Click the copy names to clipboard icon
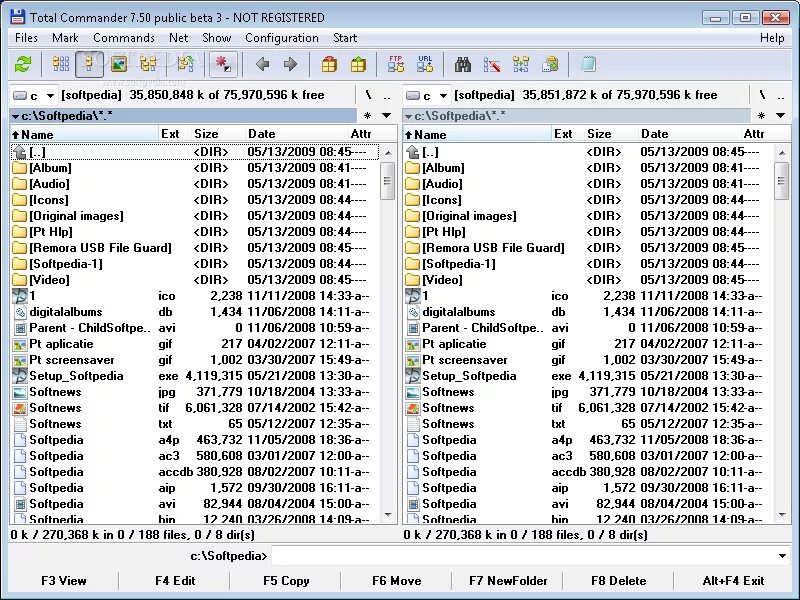 coord(550,64)
